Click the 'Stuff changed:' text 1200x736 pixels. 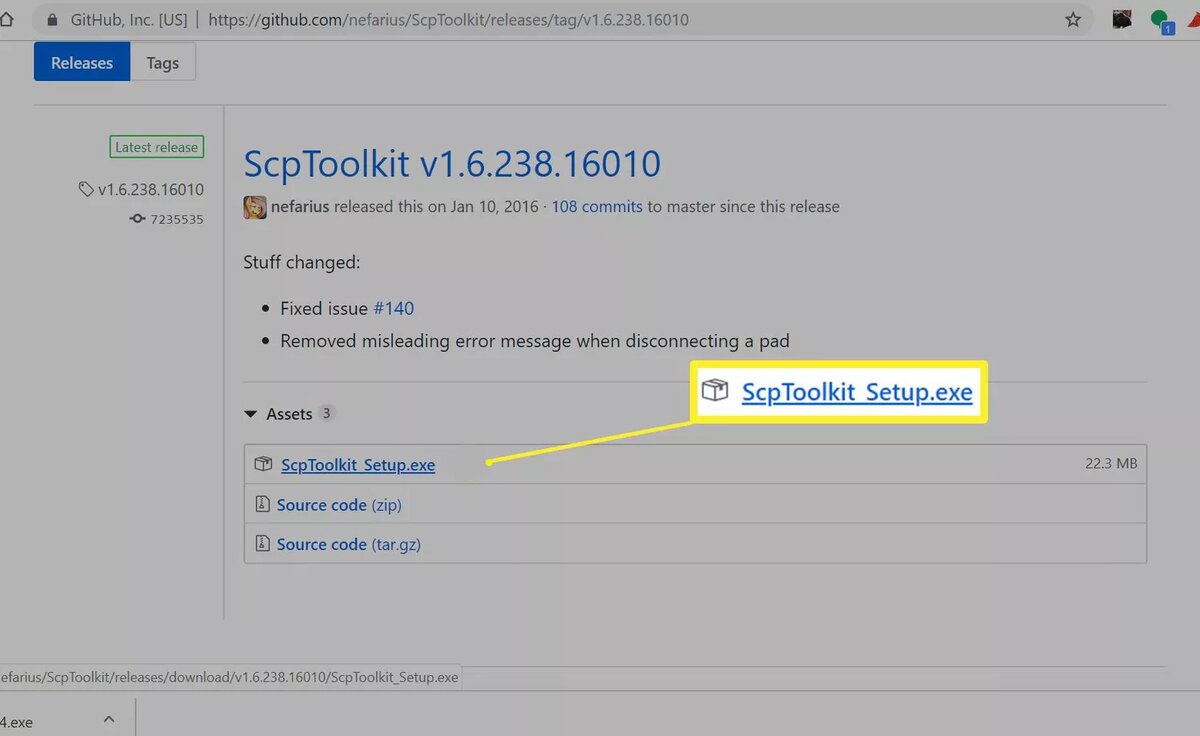tap(302, 263)
